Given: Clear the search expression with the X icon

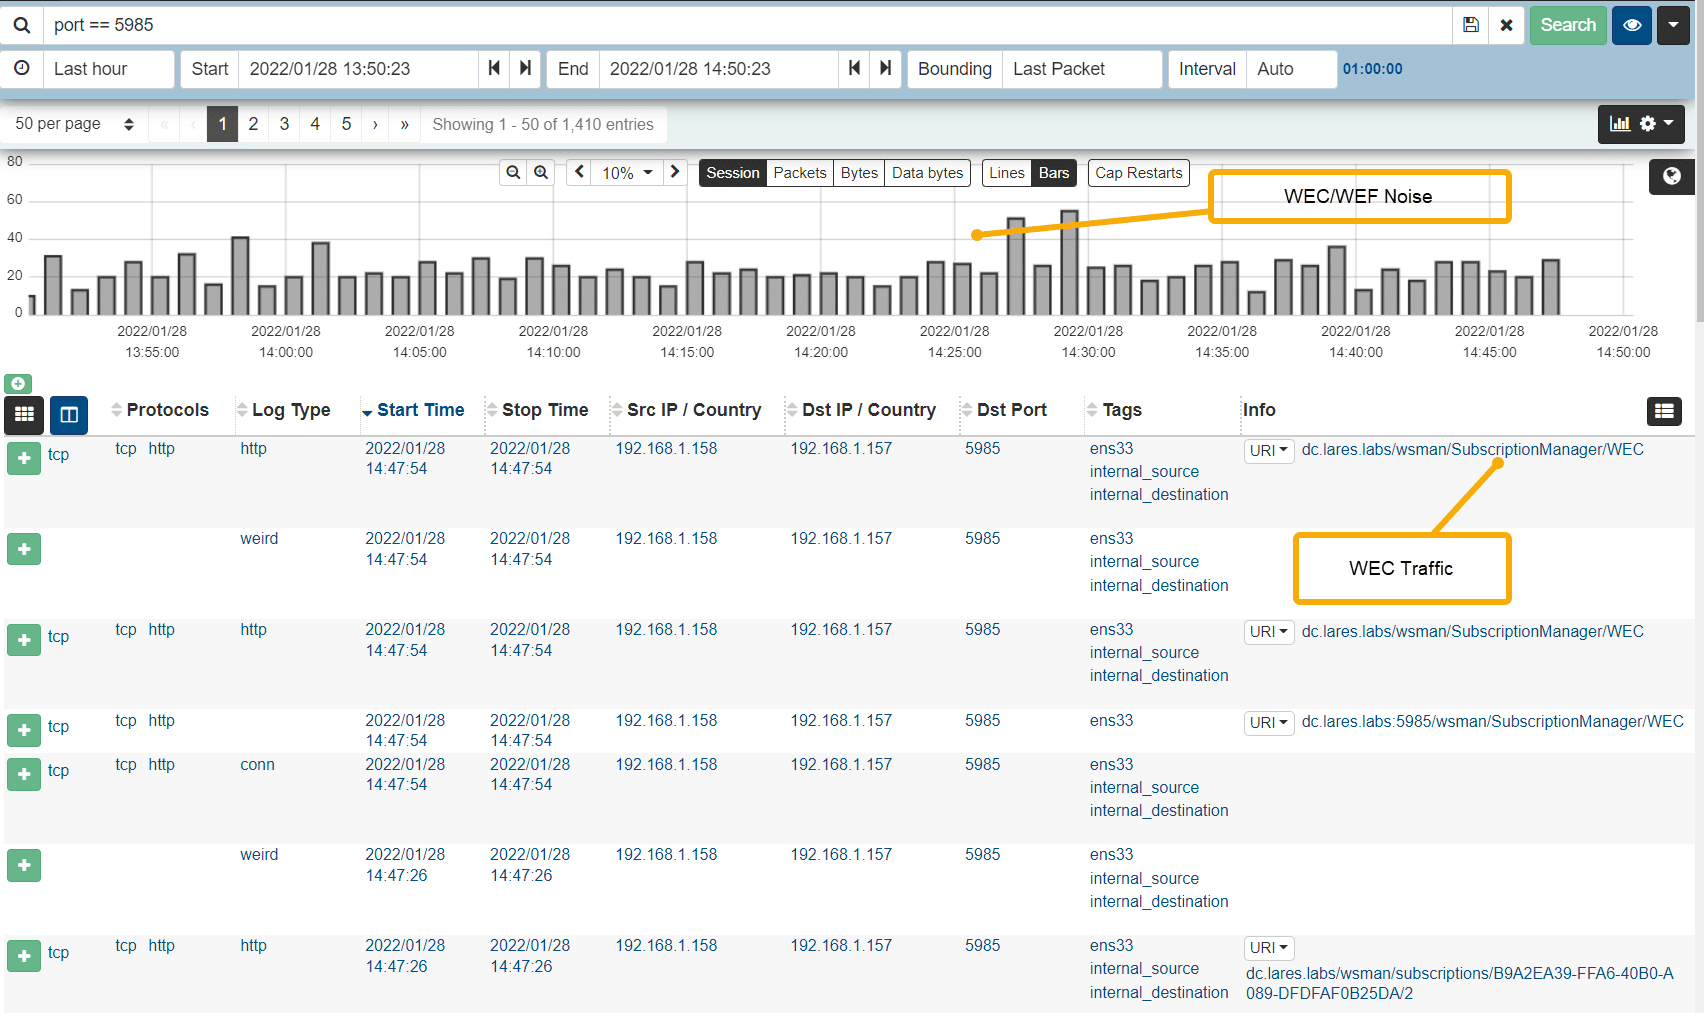Looking at the screenshot, I should (x=1506, y=25).
